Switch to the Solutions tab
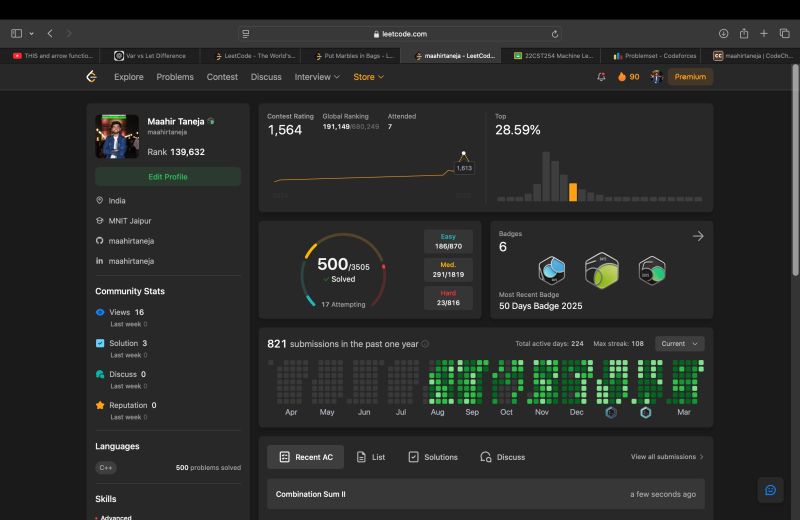Screen dimensions: 800x520 pos(433,457)
